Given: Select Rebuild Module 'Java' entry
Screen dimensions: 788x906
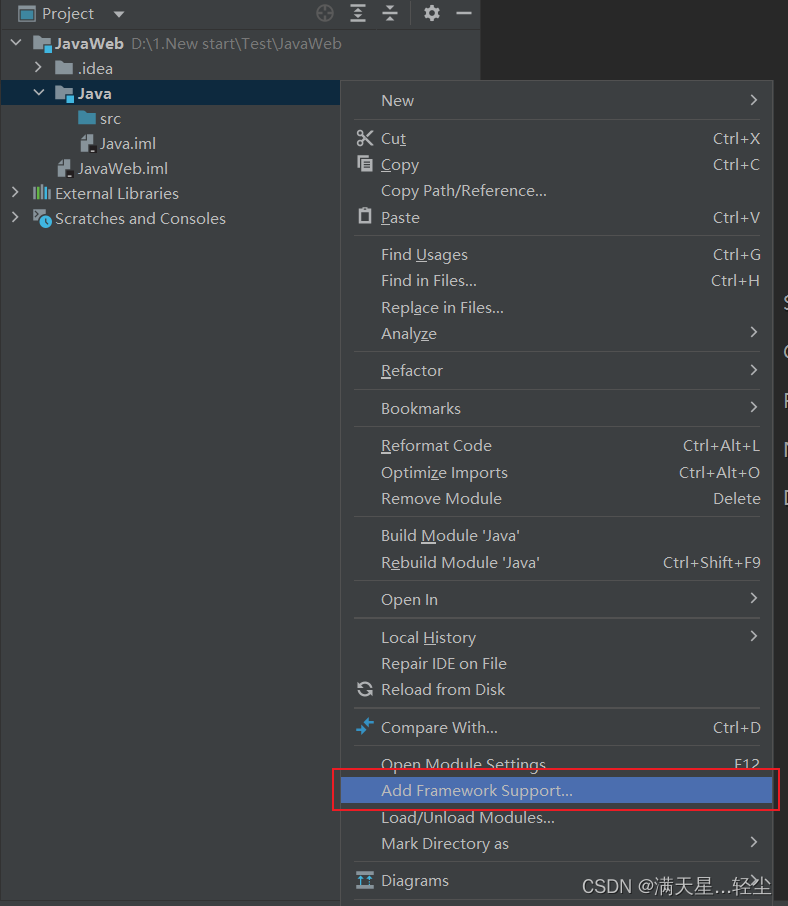Looking at the screenshot, I should pyautogui.click(x=556, y=562).
